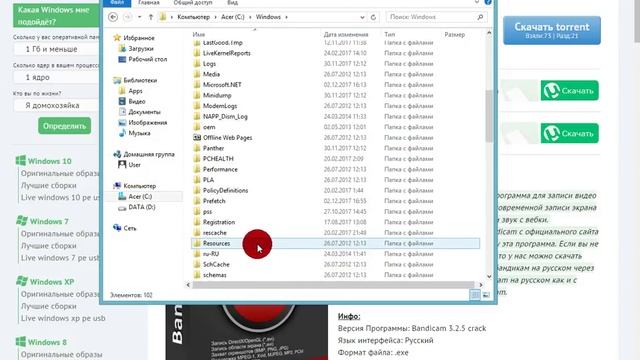Click the Скачать torrent button on webpage
The image size is (640, 360).
(x=552, y=30)
